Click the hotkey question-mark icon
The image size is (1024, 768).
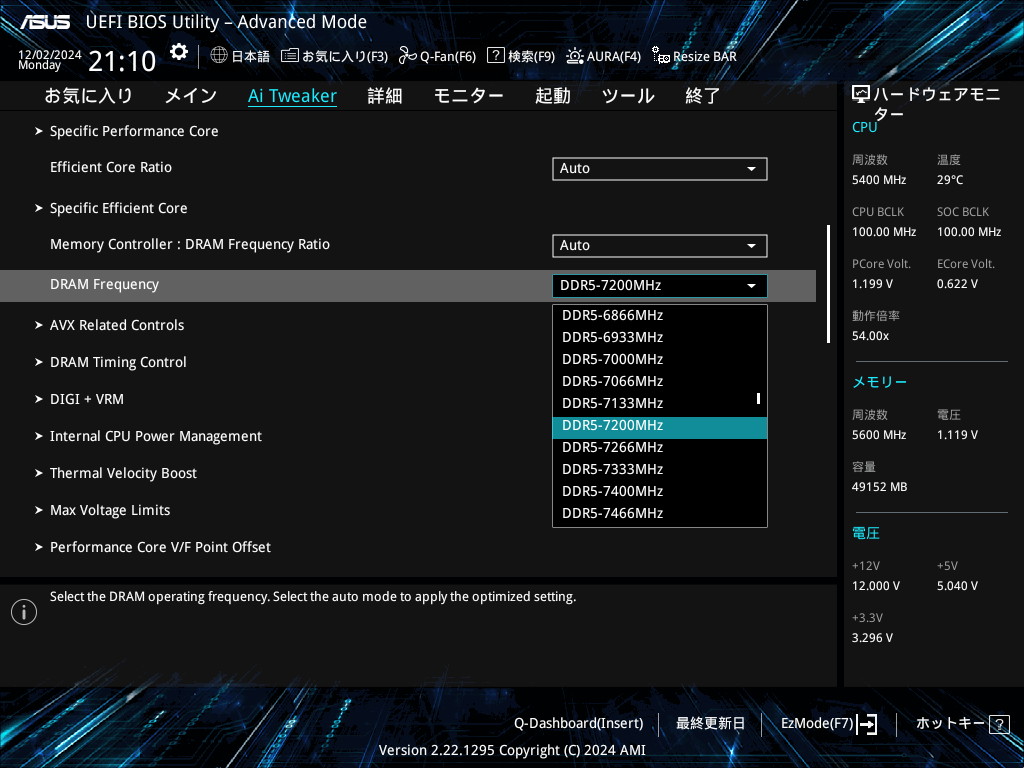pyautogui.click(x=999, y=724)
